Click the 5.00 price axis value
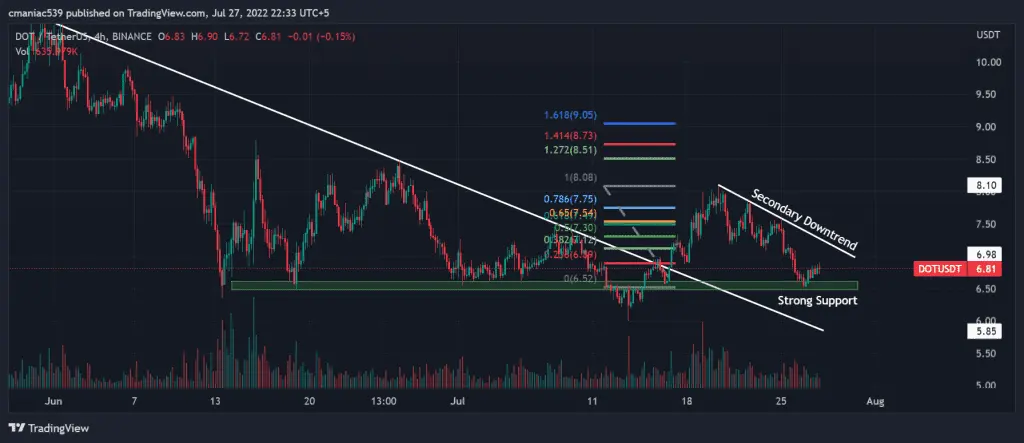This screenshot has height=443, width=1024. pos(986,385)
